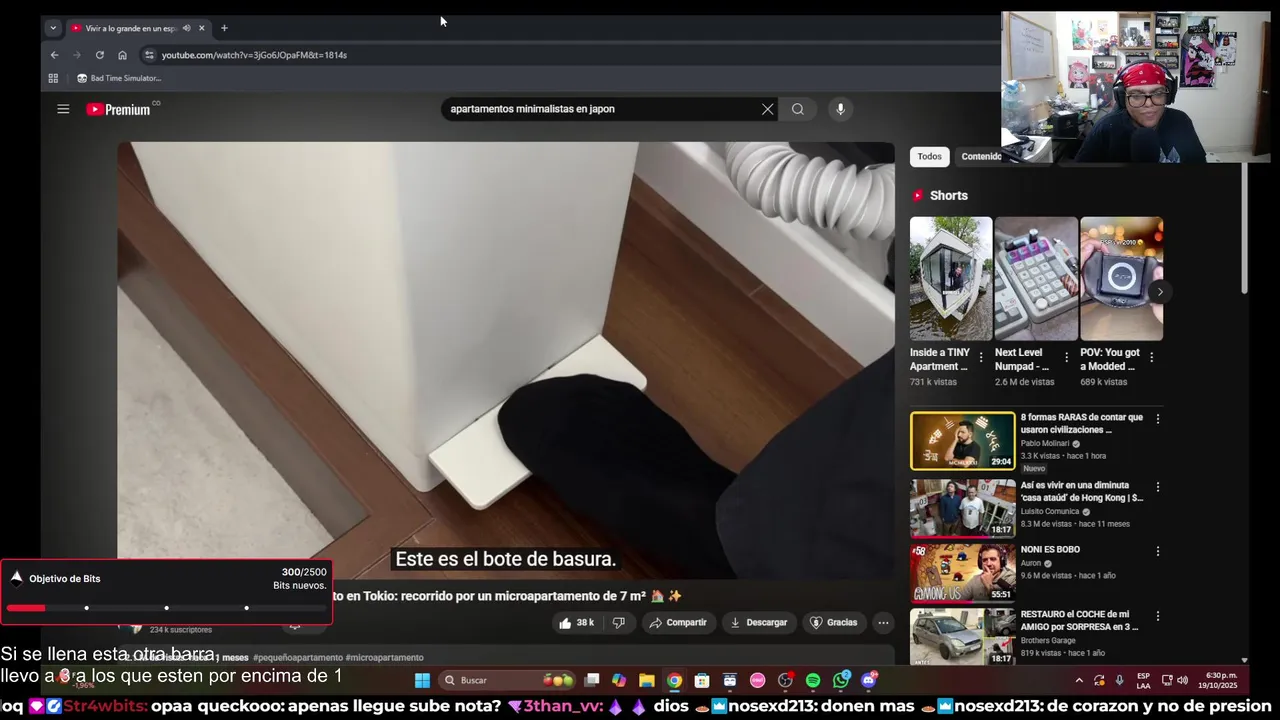
Task: Go back with the browser back arrow
Action: 54,55
